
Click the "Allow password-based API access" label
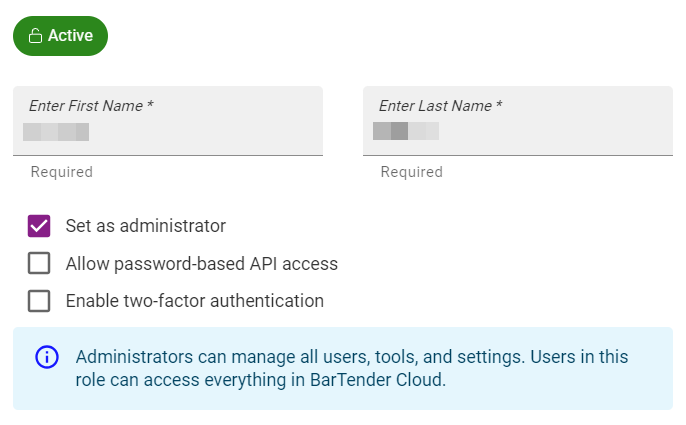(x=202, y=264)
